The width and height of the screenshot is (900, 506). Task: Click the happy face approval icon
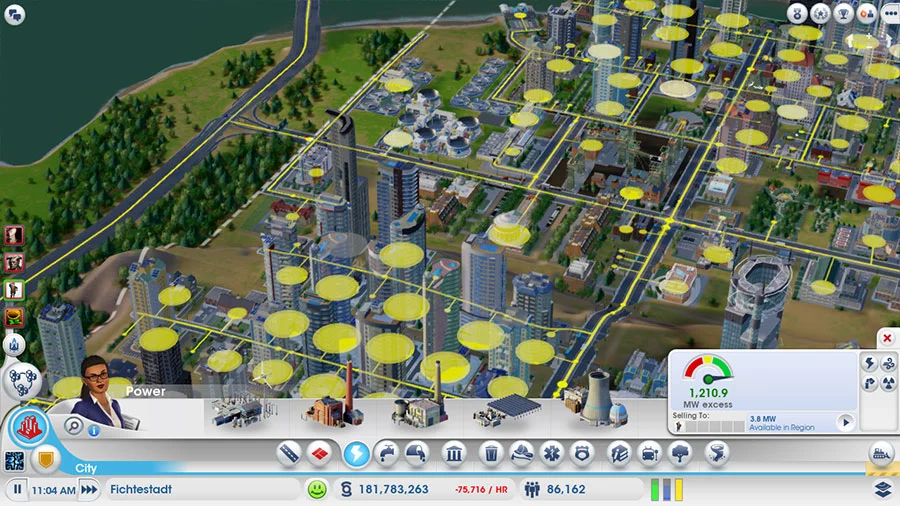(x=317, y=489)
